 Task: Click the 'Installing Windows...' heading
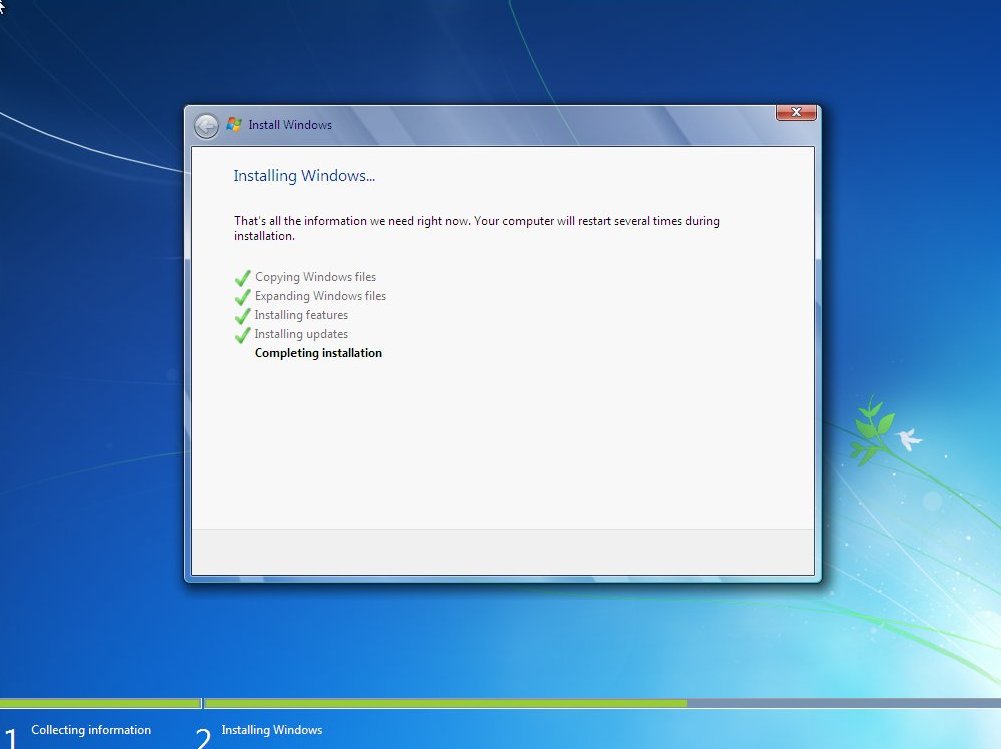click(304, 176)
